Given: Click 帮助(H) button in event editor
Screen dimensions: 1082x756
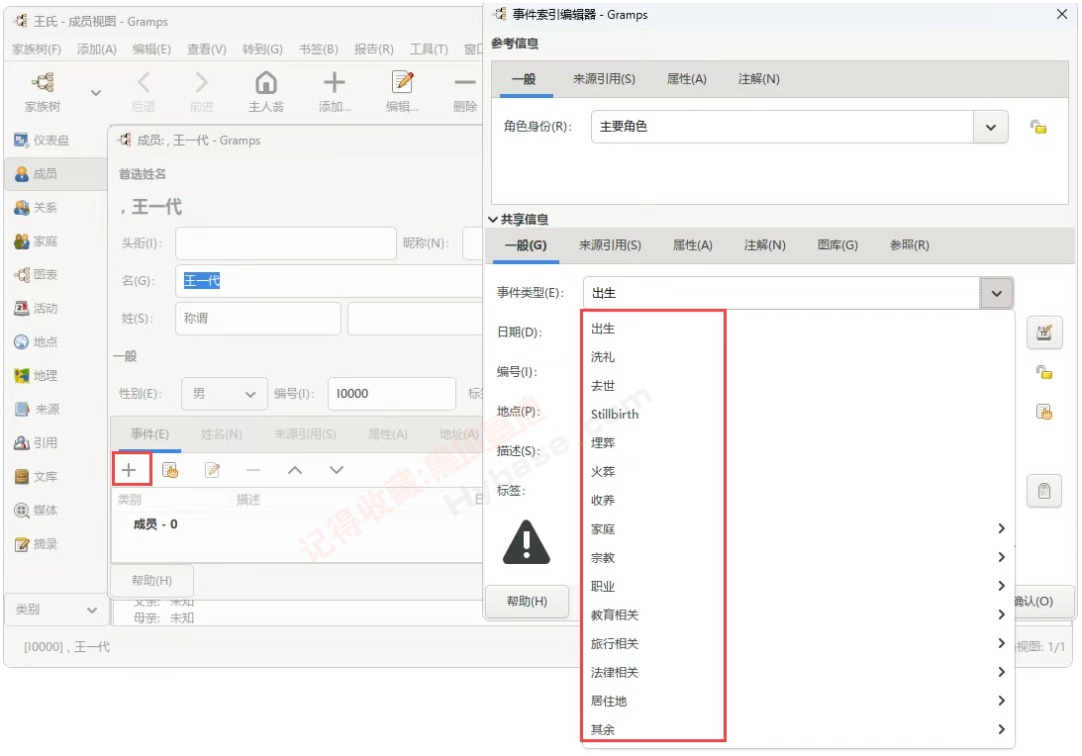Looking at the screenshot, I should (527, 601).
